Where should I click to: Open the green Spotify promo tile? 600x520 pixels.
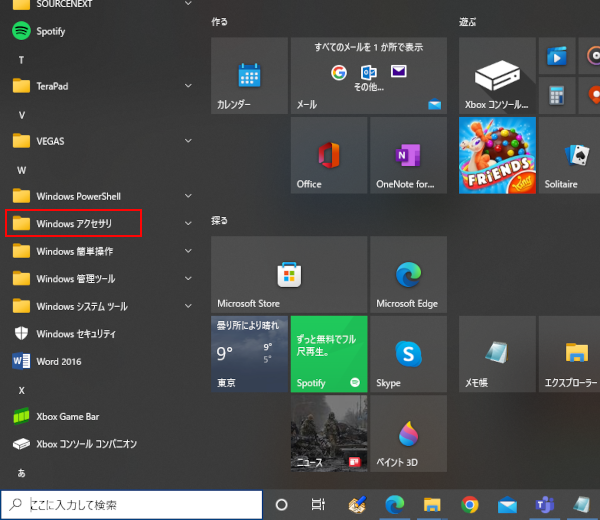(x=329, y=354)
